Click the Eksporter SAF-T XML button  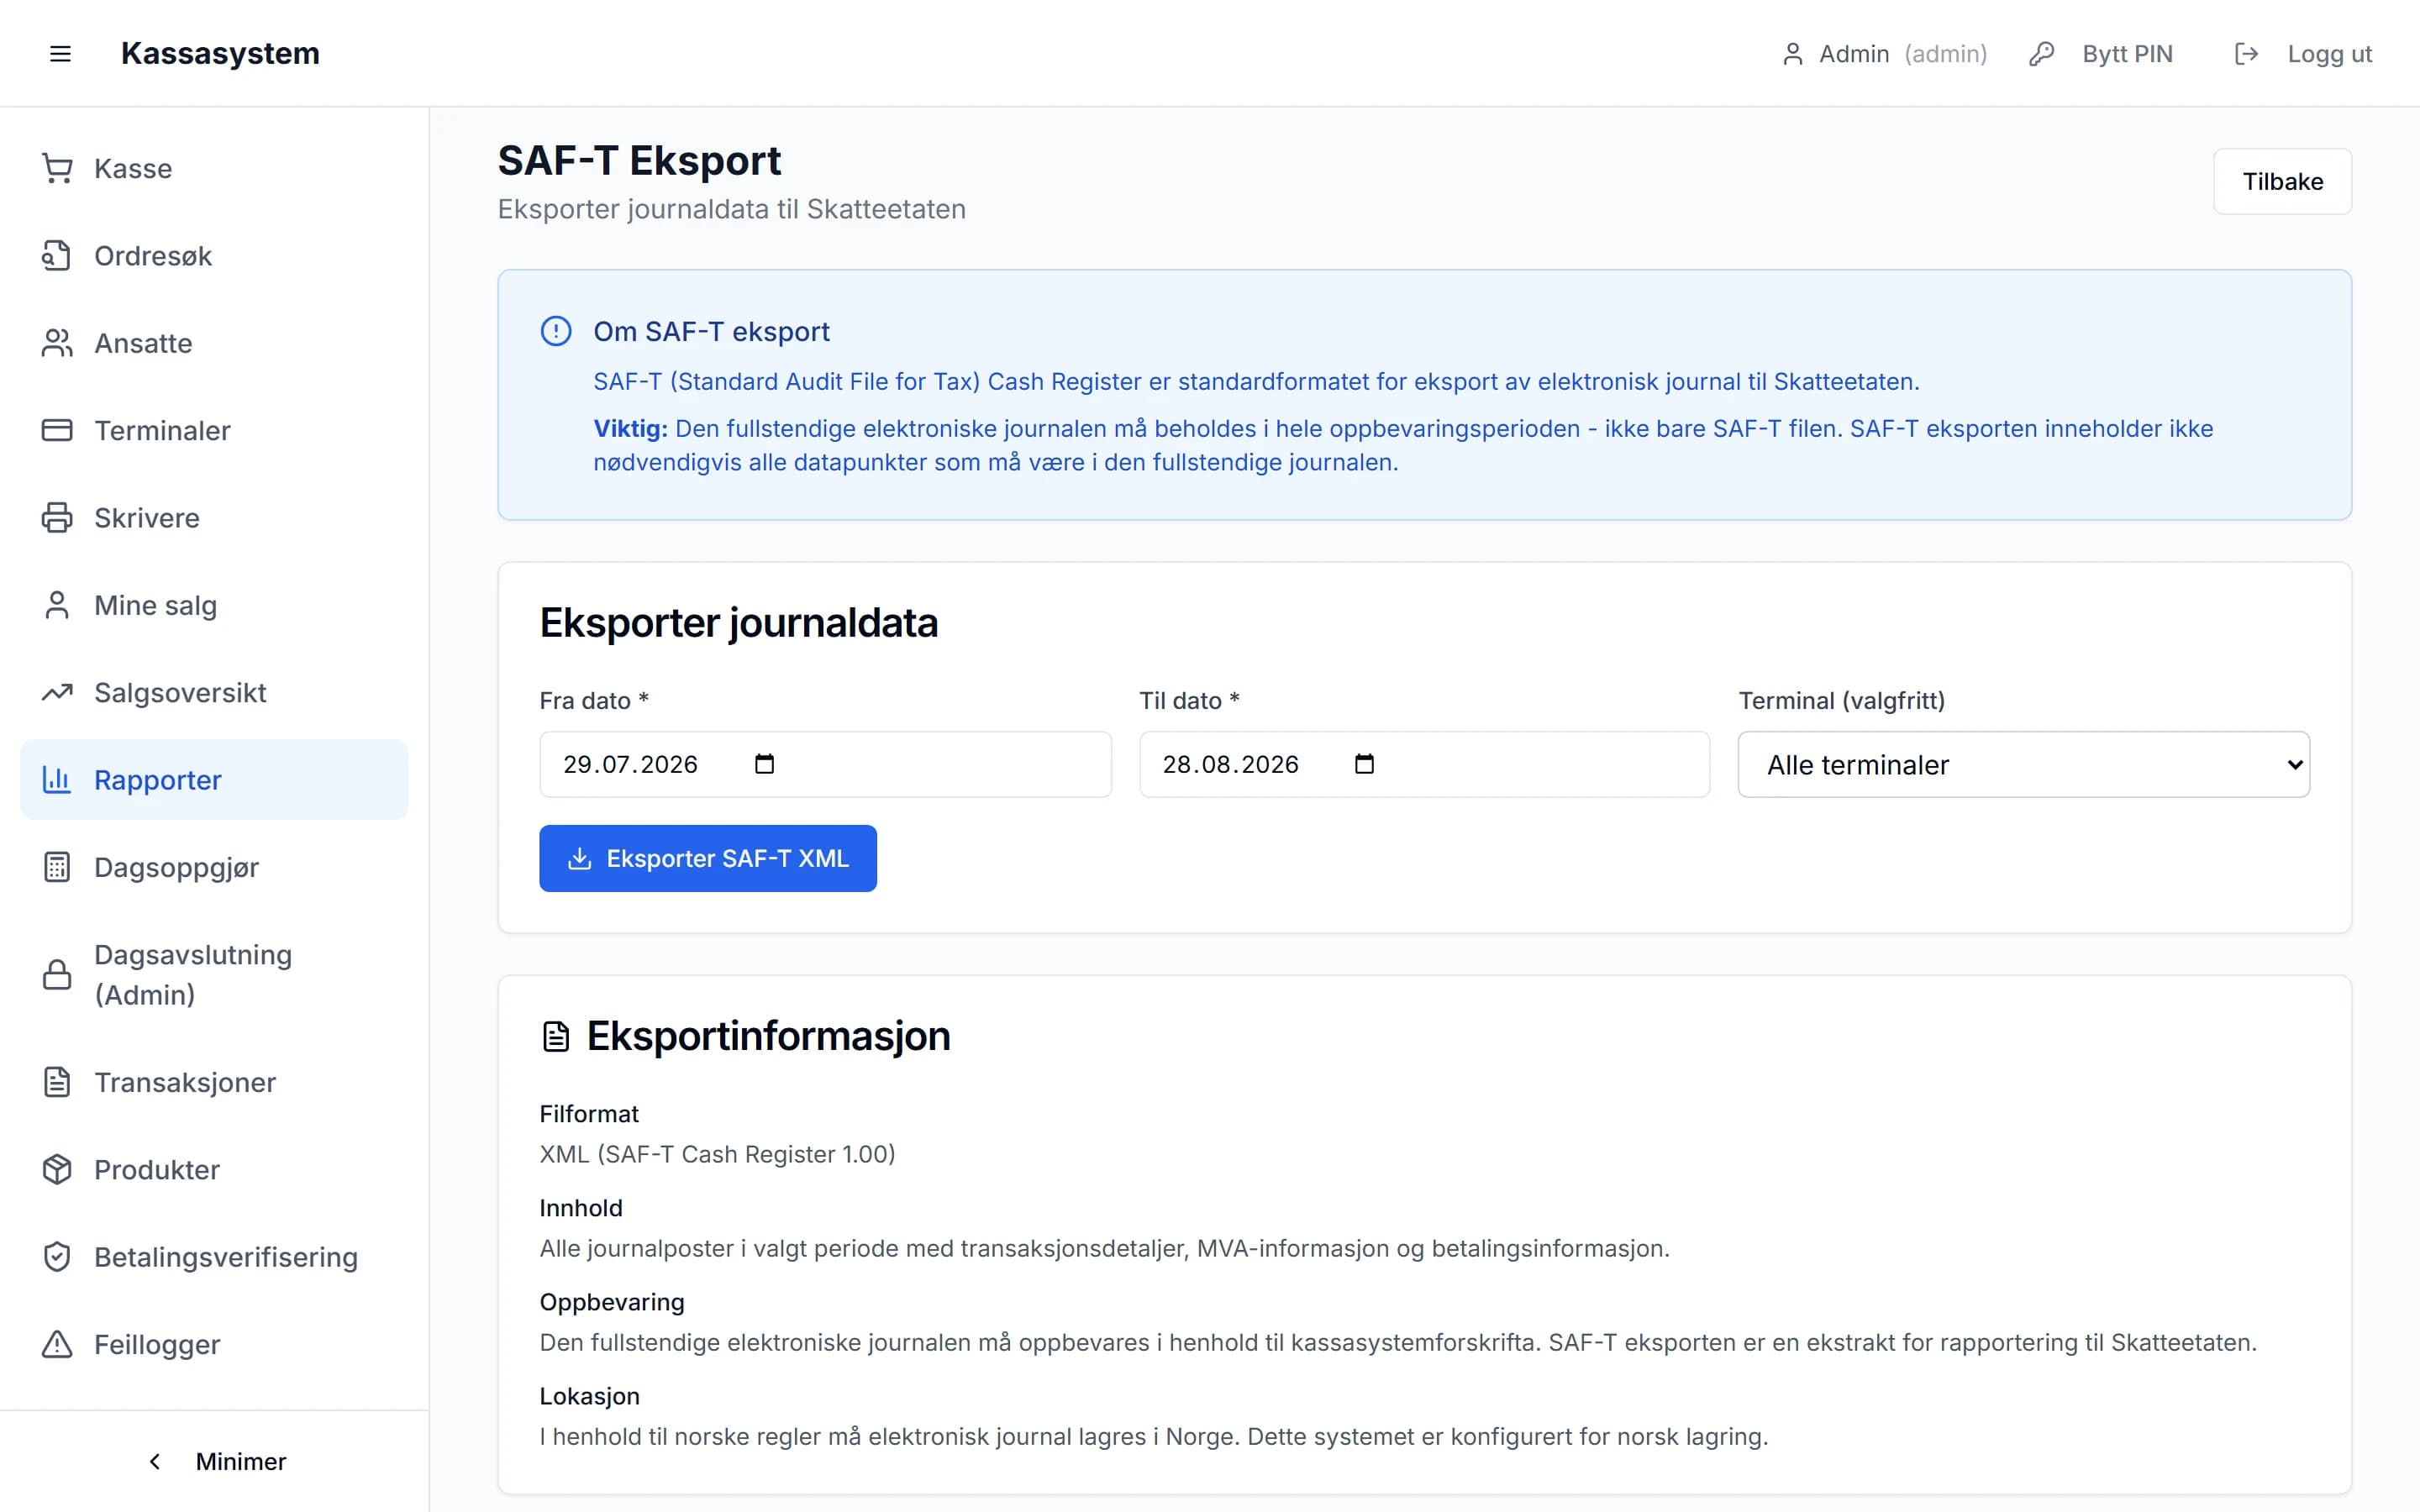coord(707,858)
